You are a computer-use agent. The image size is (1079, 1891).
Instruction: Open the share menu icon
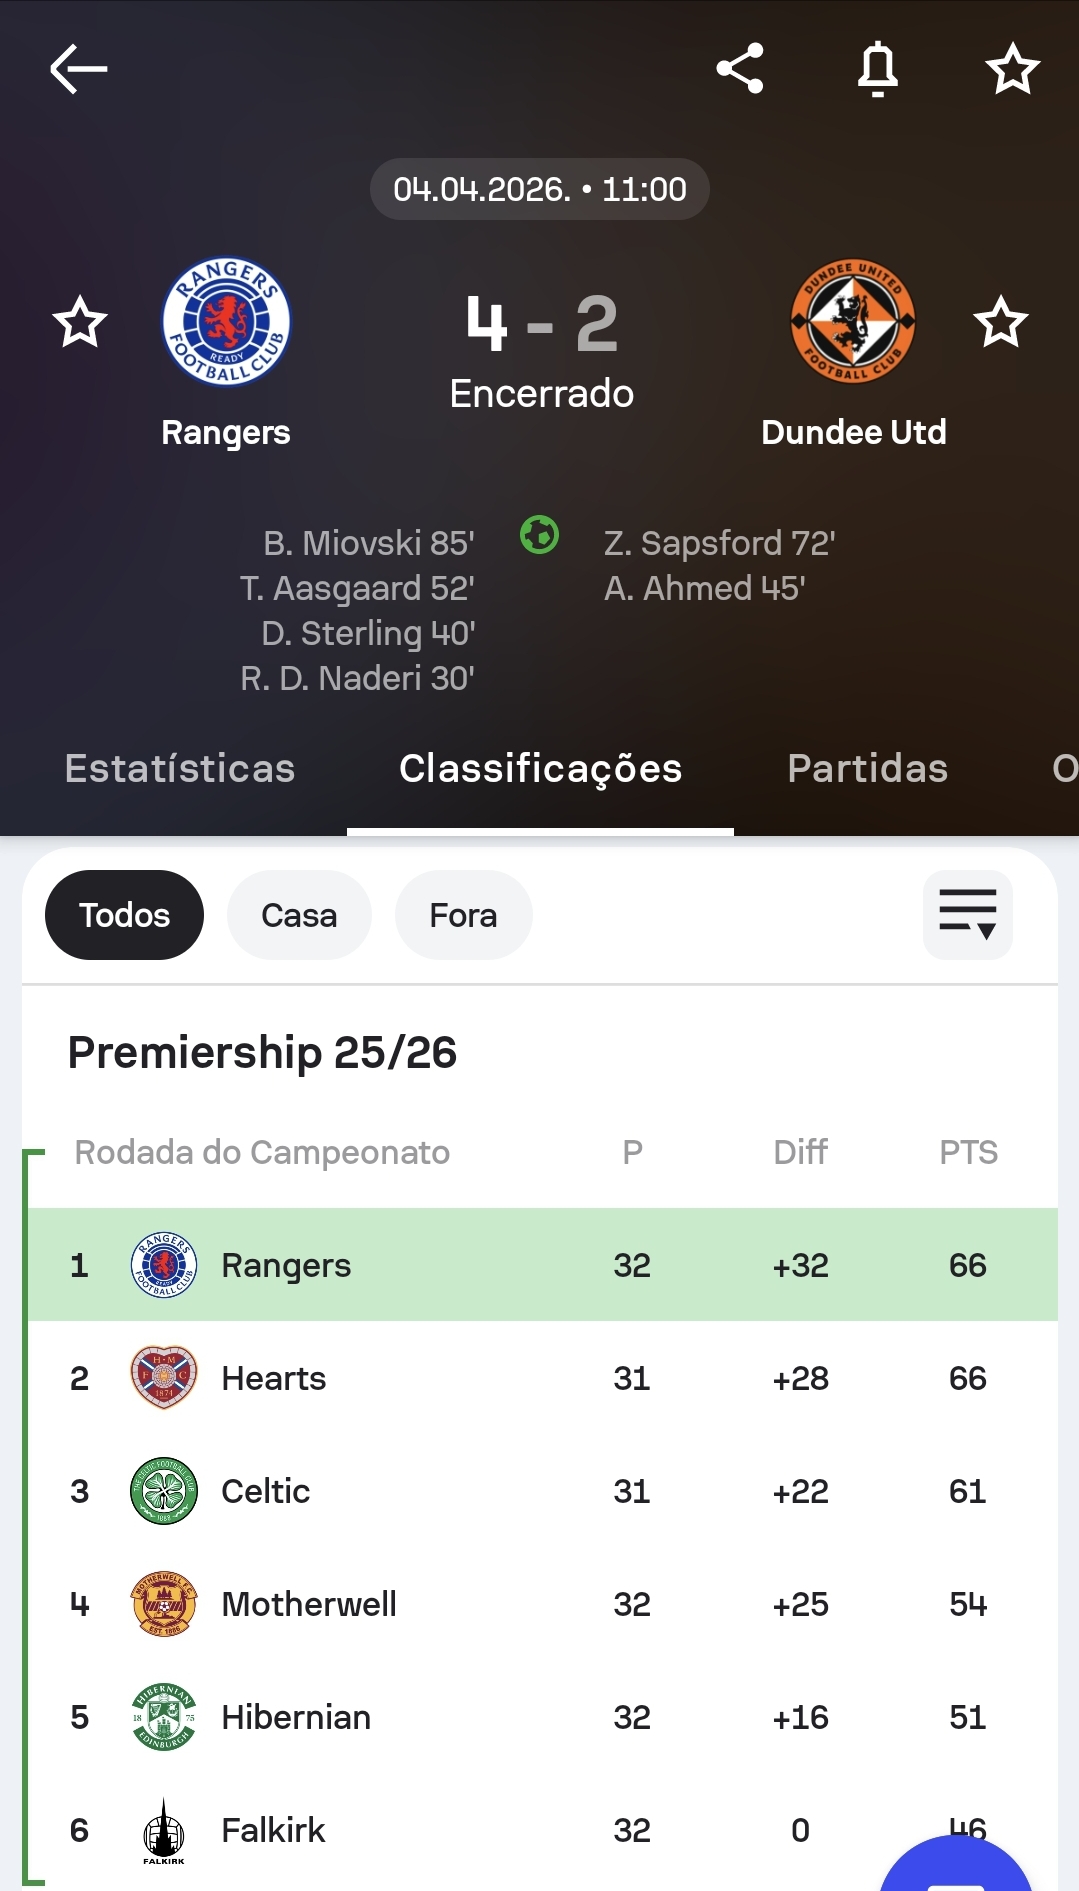point(740,69)
